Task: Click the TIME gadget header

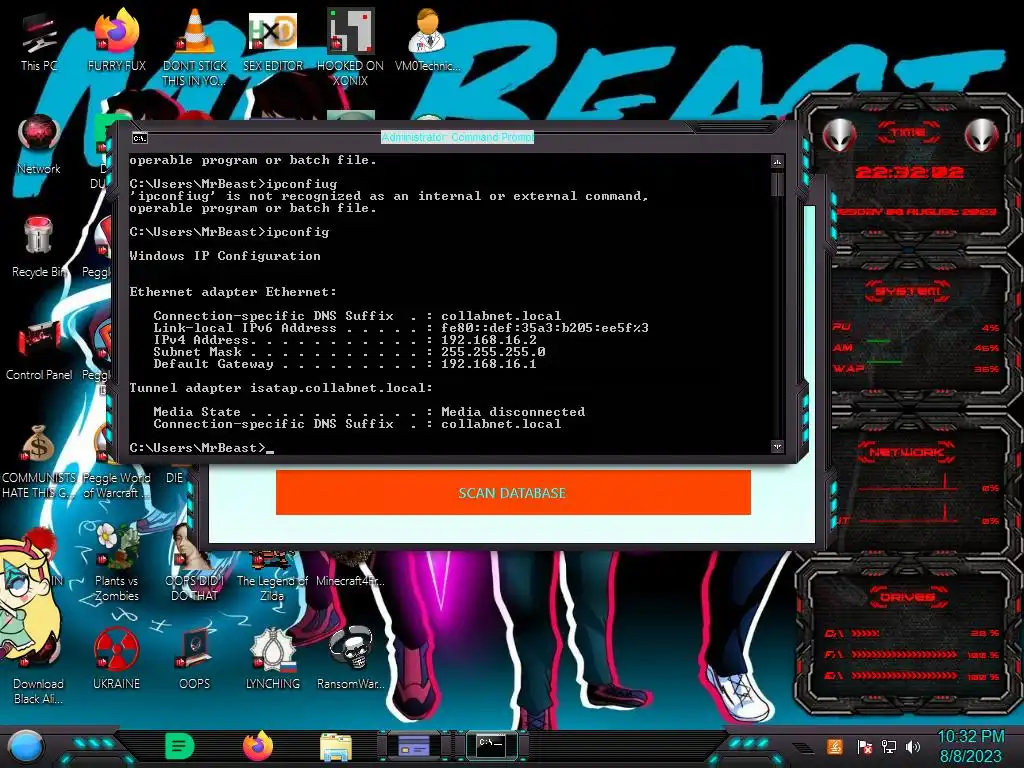Action: tap(908, 133)
